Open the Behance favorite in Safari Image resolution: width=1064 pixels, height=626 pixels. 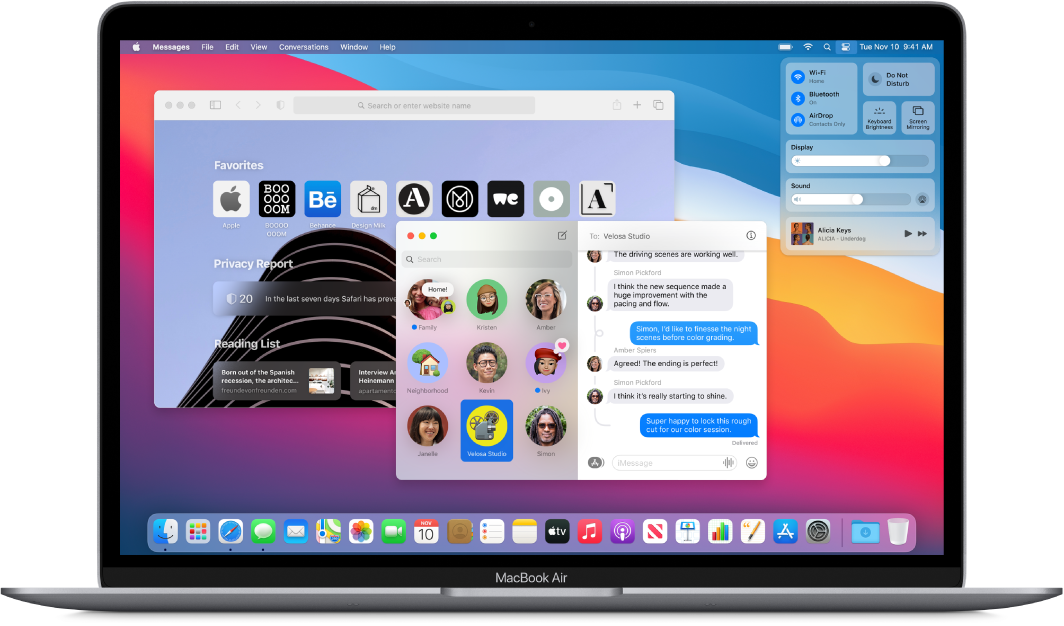point(323,199)
